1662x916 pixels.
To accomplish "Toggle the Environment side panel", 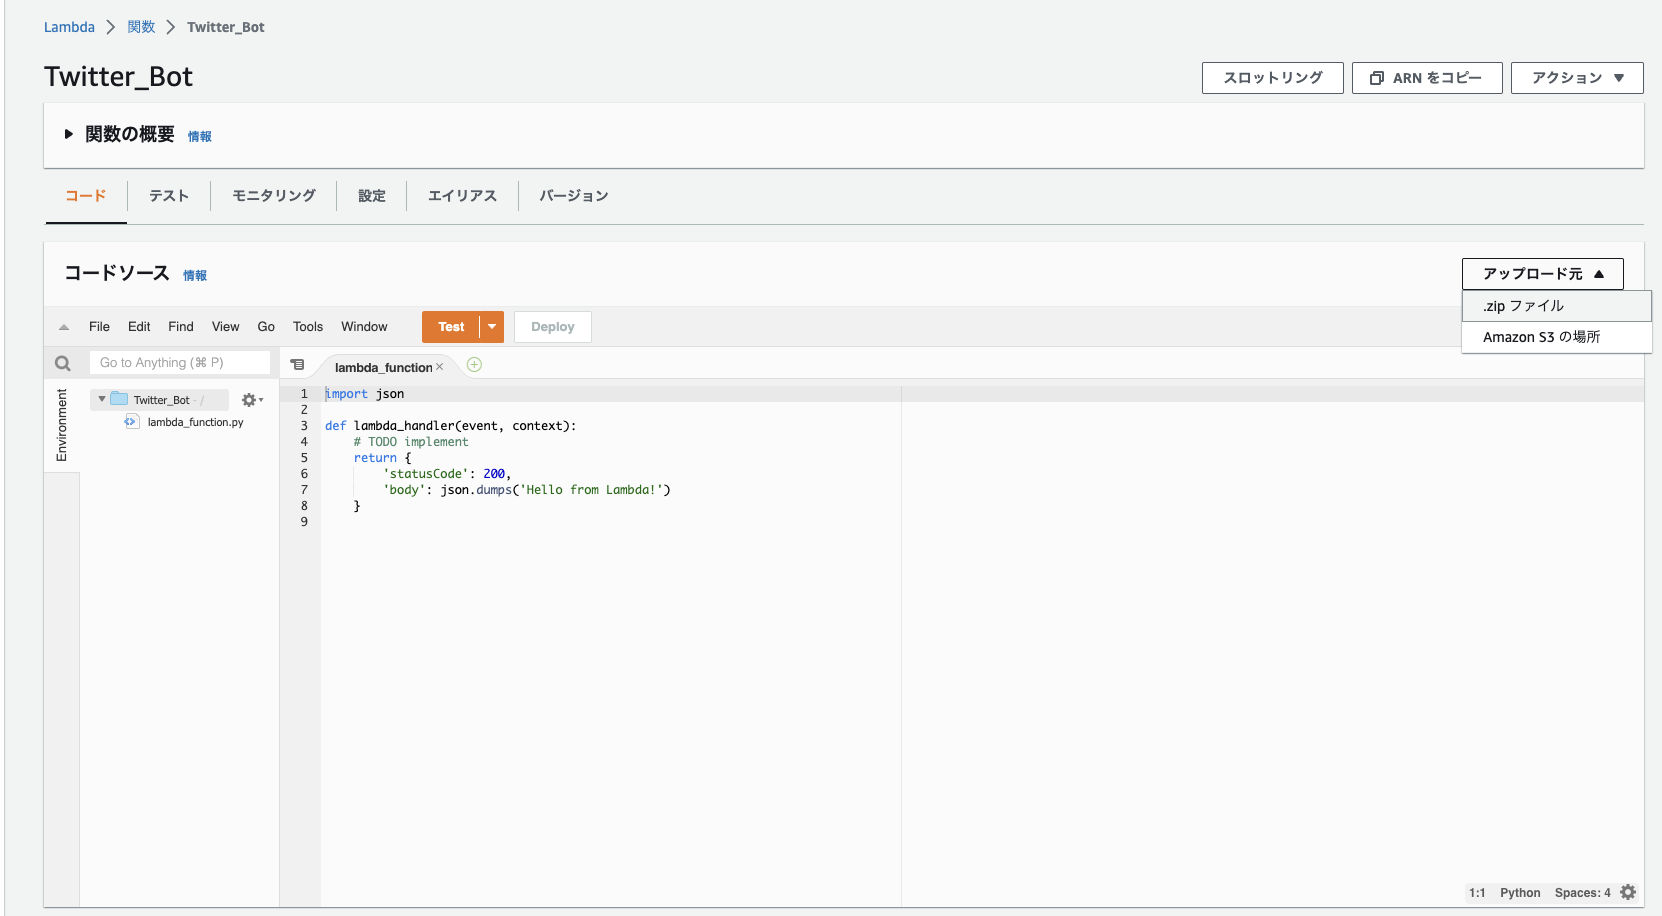I will tap(62, 425).
